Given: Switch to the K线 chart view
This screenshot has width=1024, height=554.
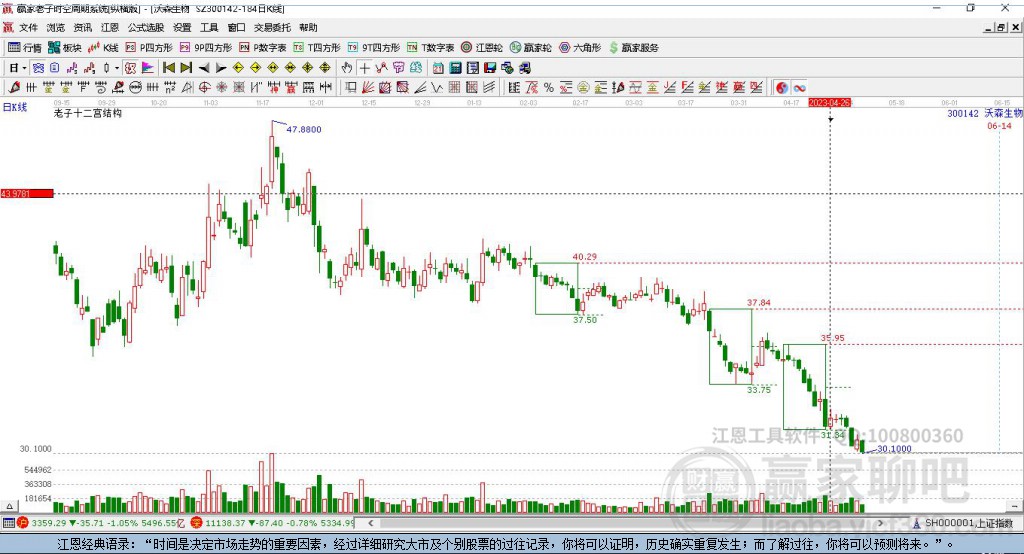Looking at the screenshot, I should click(103, 48).
